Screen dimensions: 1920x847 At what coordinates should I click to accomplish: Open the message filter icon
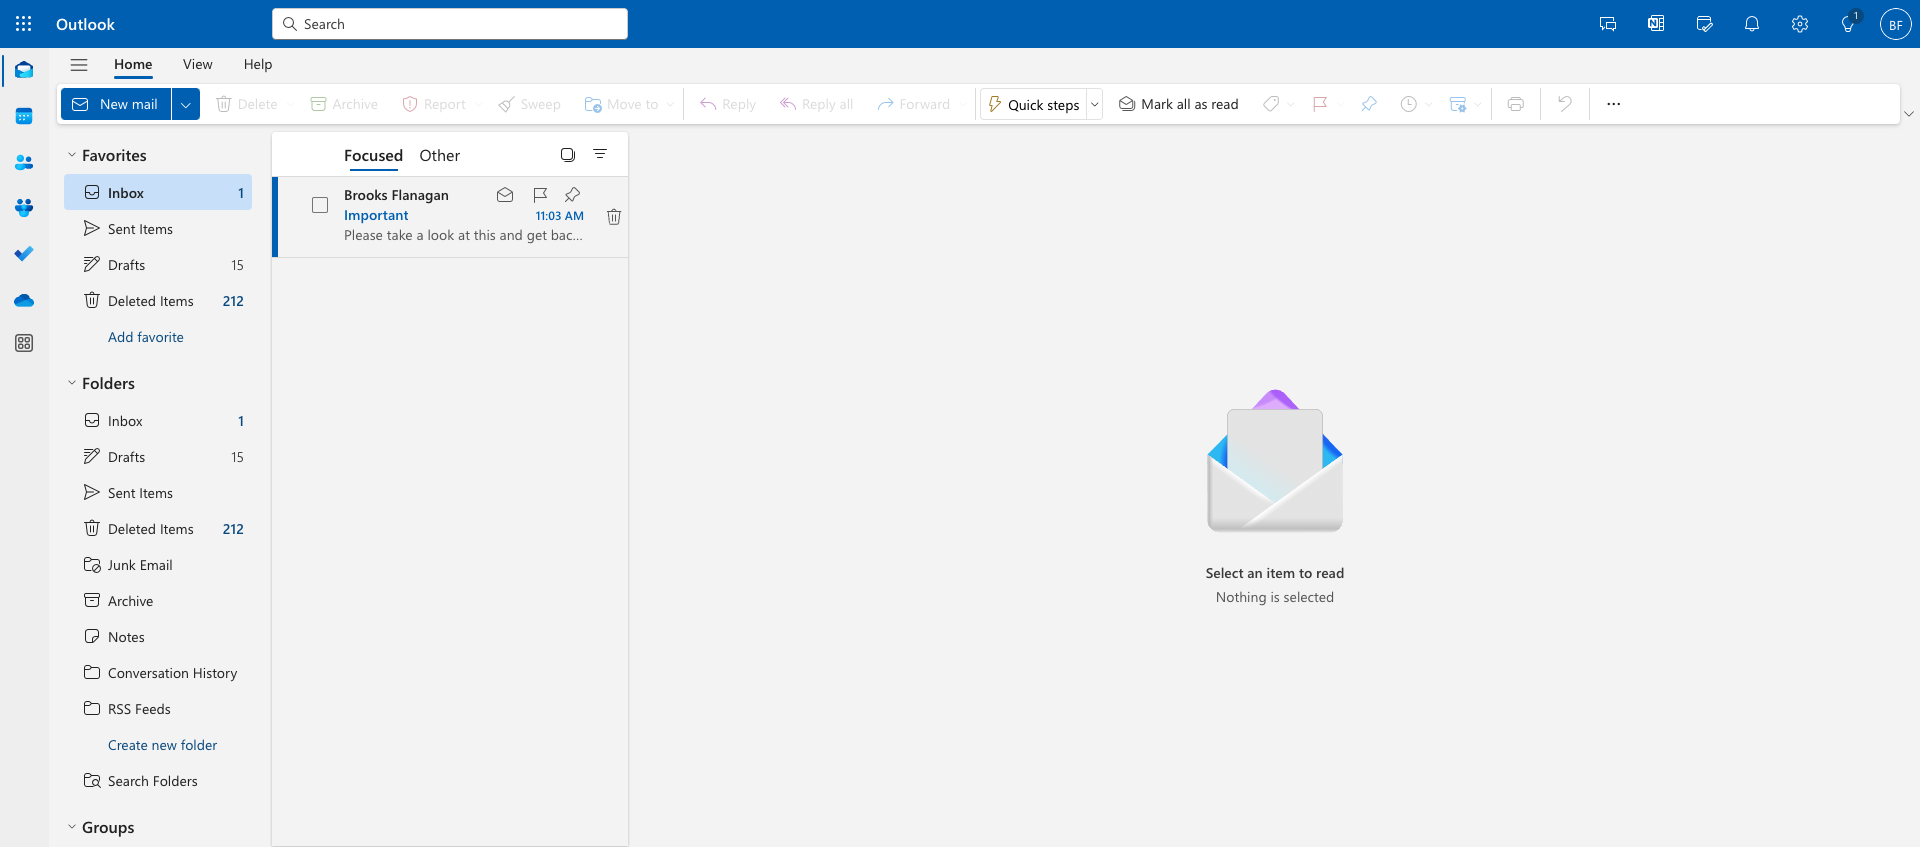point(600,154)
